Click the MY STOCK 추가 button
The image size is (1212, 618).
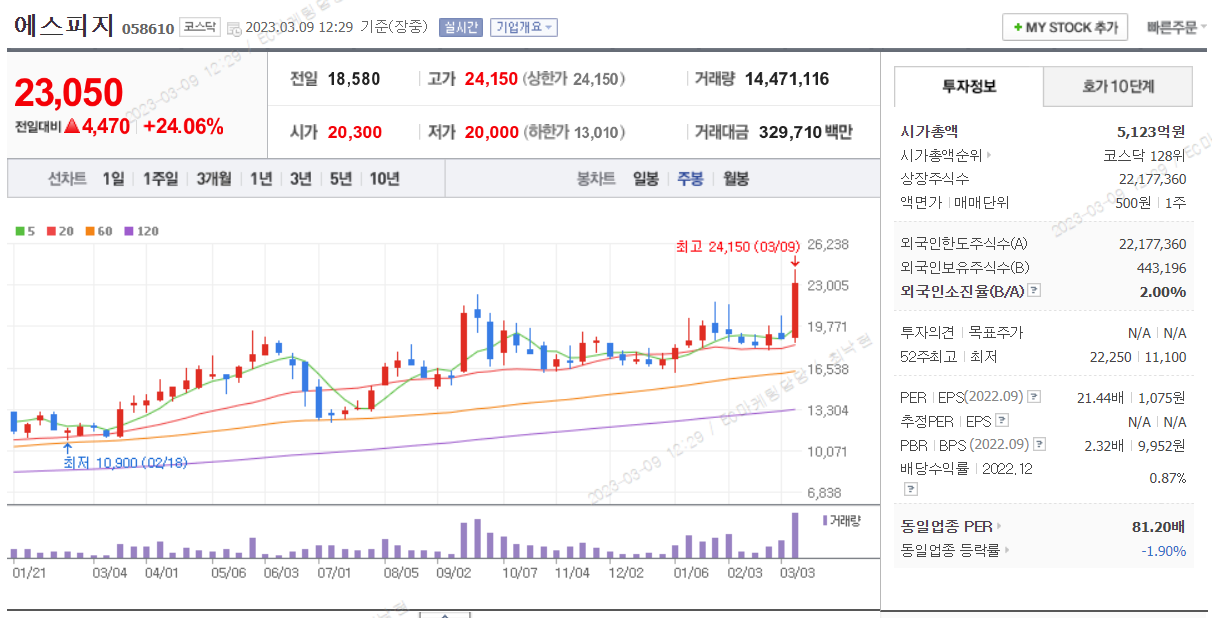(x=1065, y=27)
